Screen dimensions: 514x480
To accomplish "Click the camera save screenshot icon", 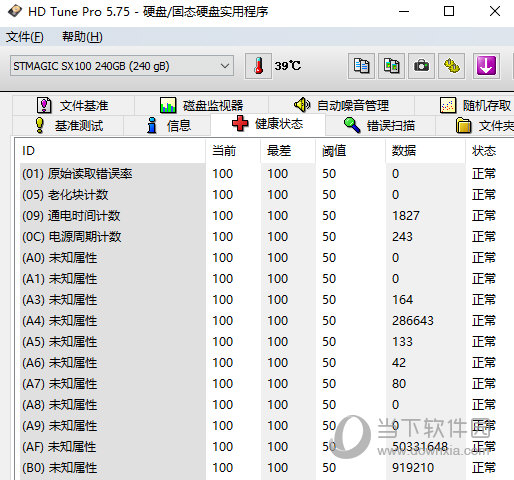I will (x=421, y=66).
